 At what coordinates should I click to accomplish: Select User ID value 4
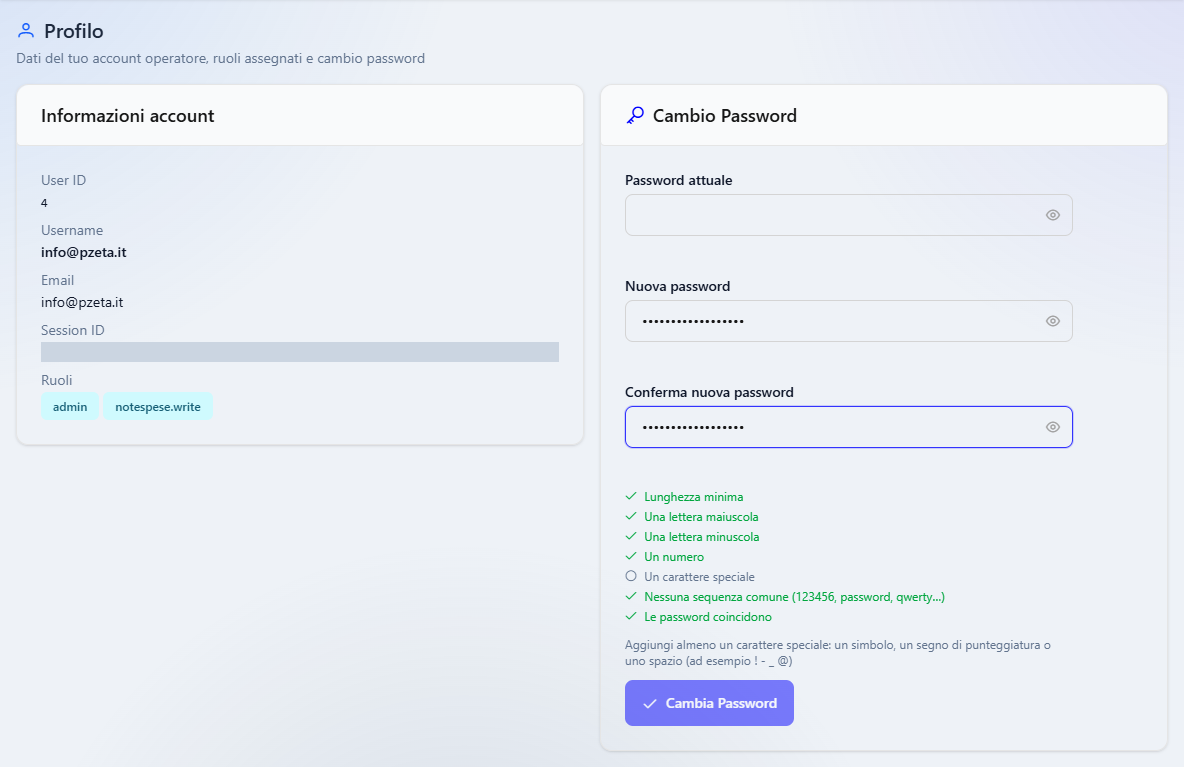(x=44, y=203)
